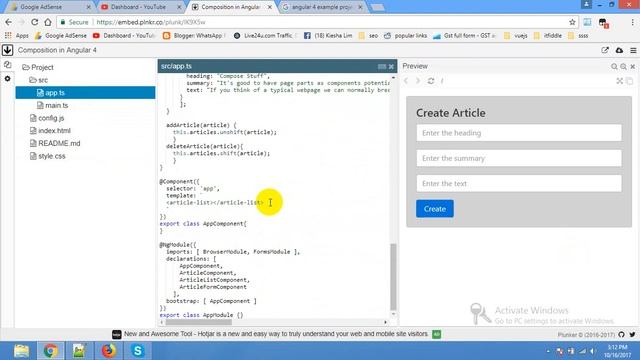The width and height of the screenshot is (640, 360).
Task: Open Chrome from taskbar
Action: point(51,351)
